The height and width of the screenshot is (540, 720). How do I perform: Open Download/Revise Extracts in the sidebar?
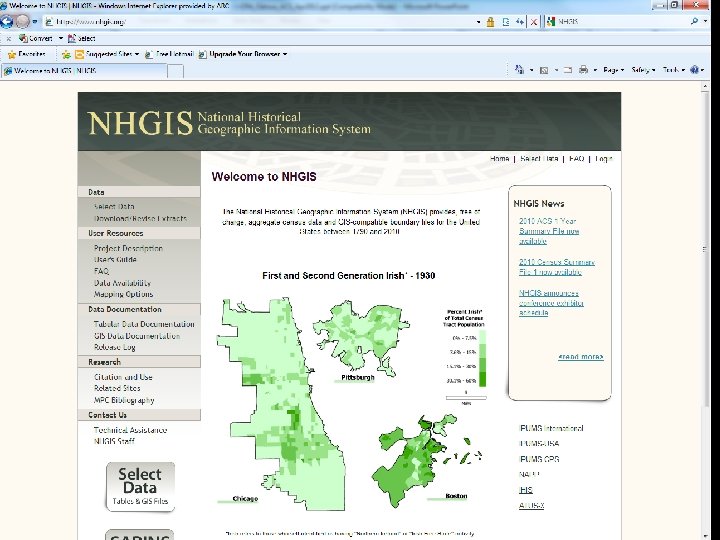pyautogui.click(x=140, y=219)
